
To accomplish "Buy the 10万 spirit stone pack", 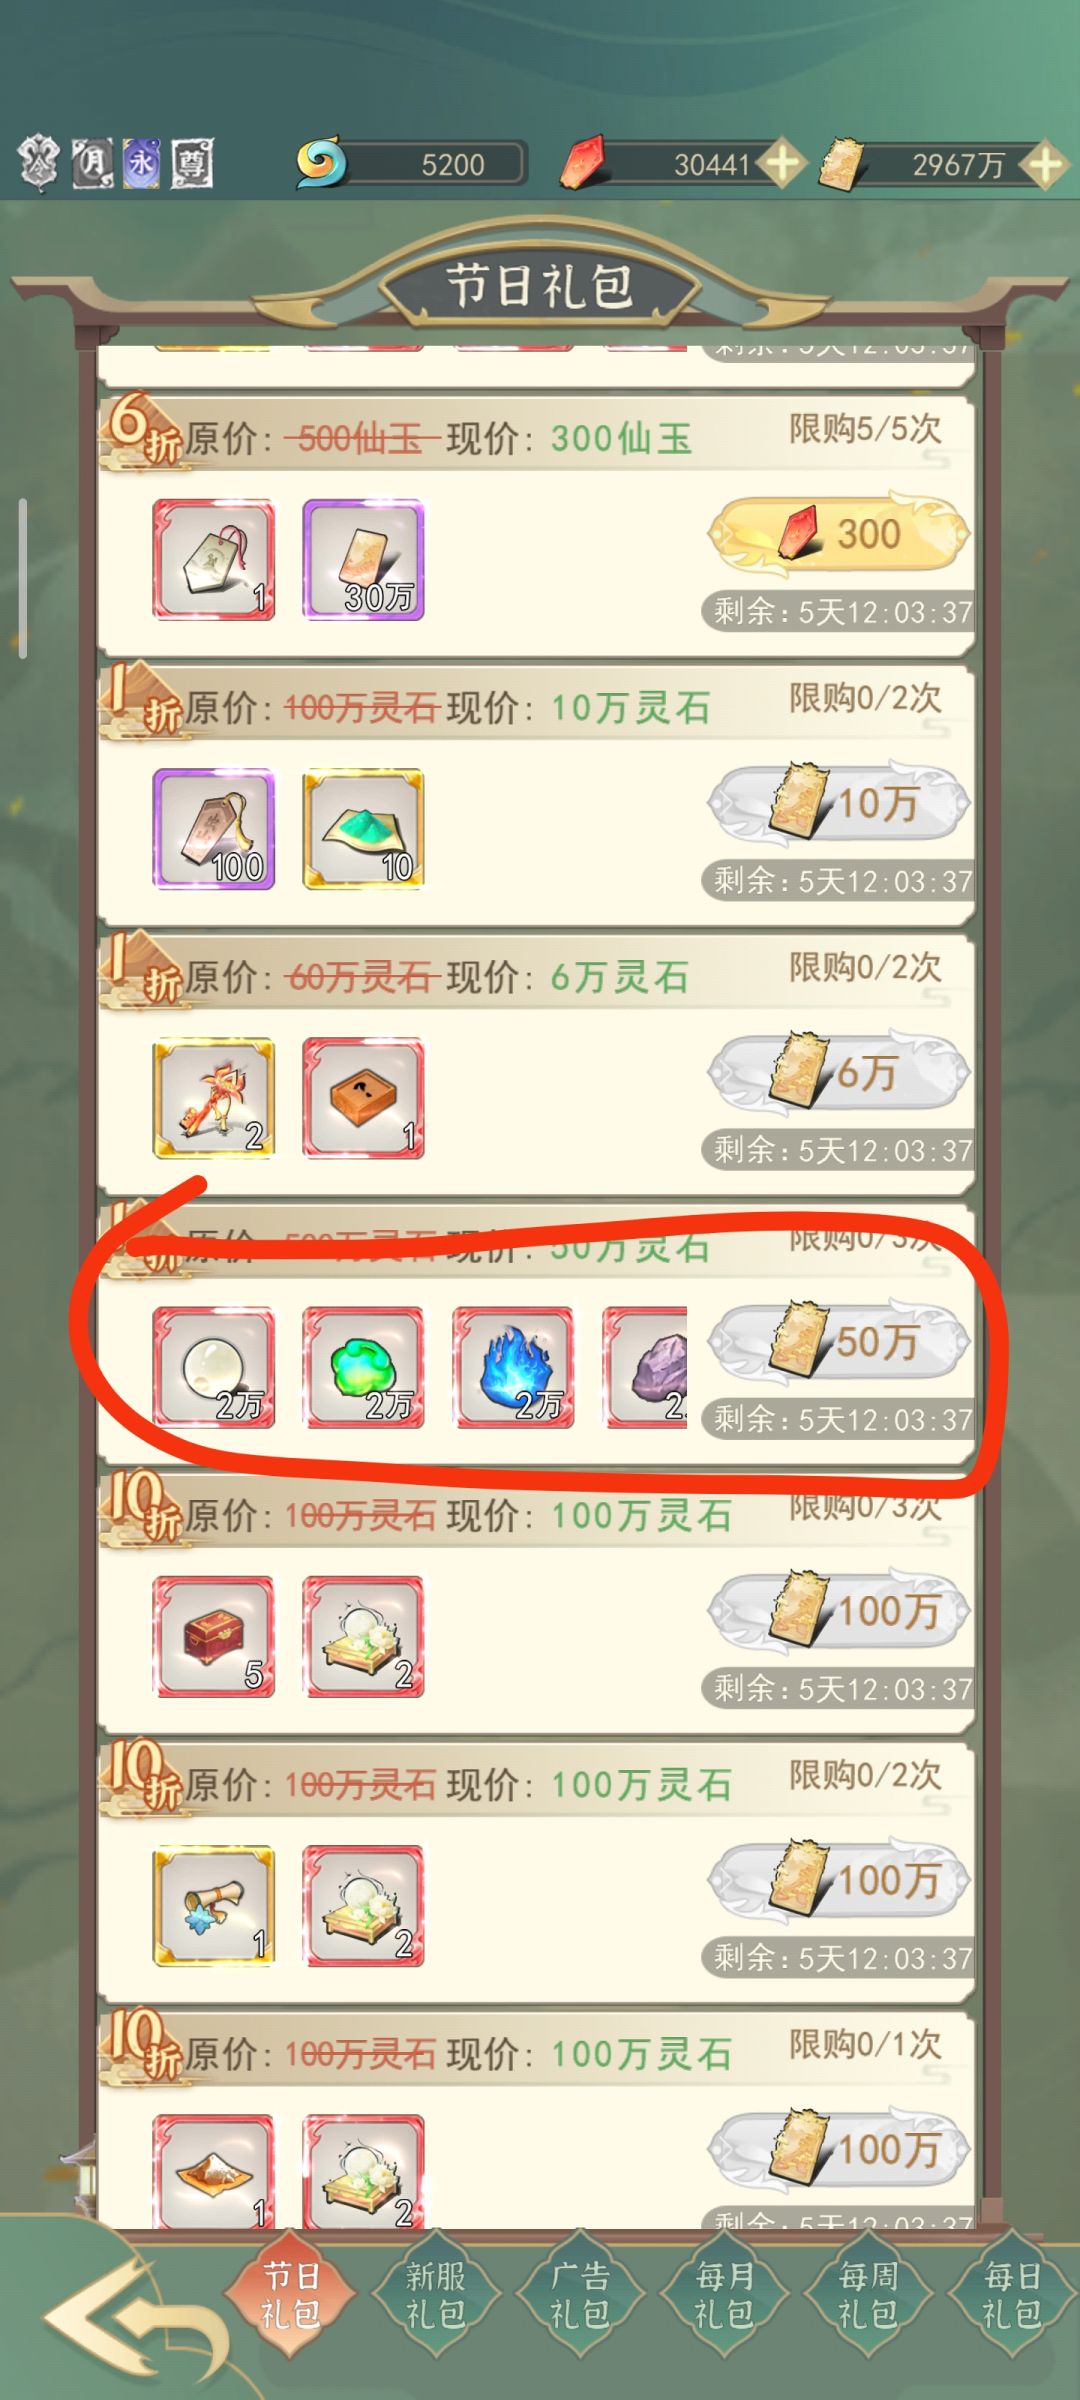I will (x=838, y=803).
